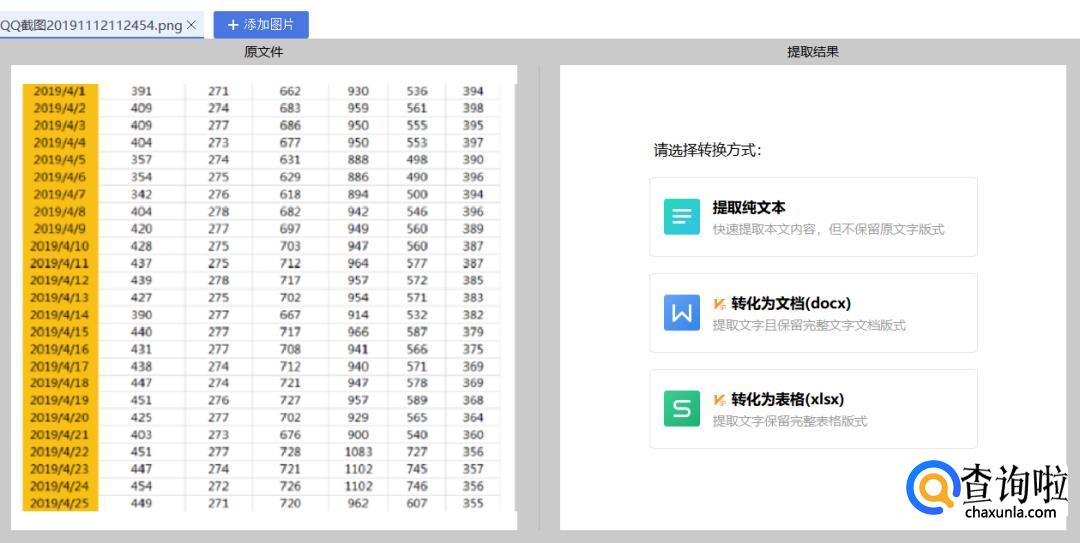Click date cell 2019/4/5

coord(60,159)
